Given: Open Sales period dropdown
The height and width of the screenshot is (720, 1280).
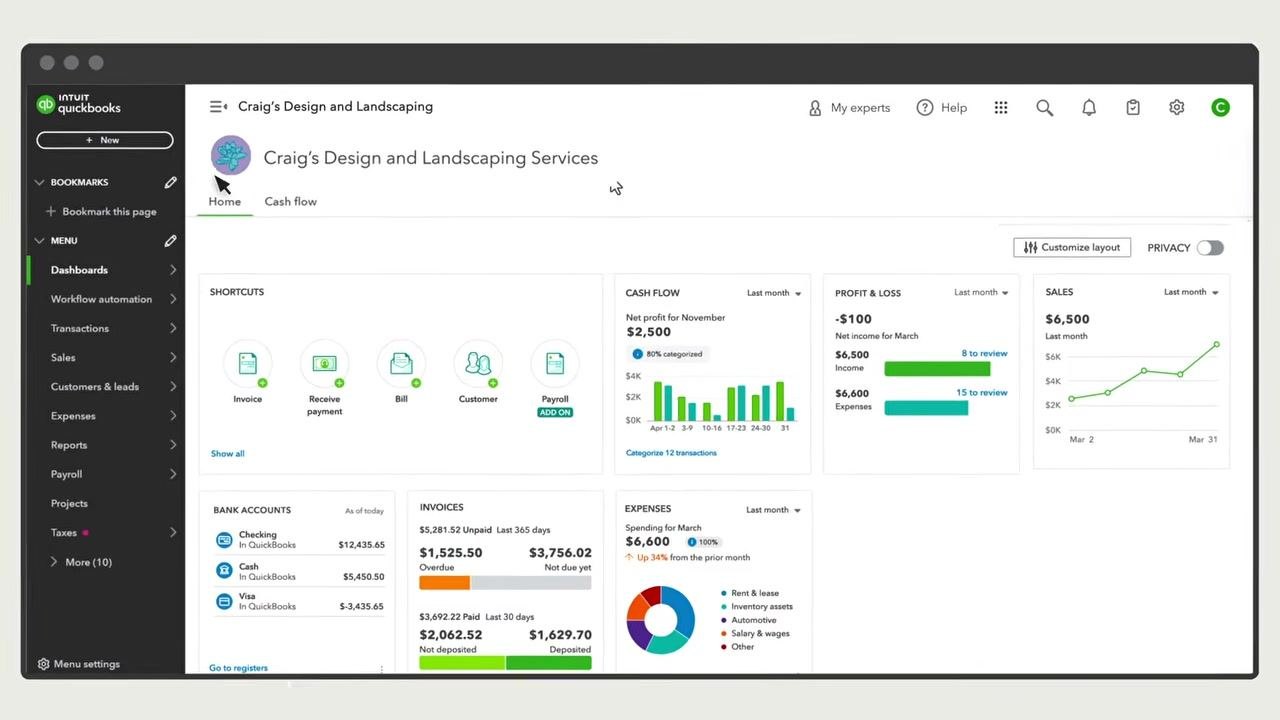Looking at the screenshot, I should pyautogui.click(x=1191, y=293).
